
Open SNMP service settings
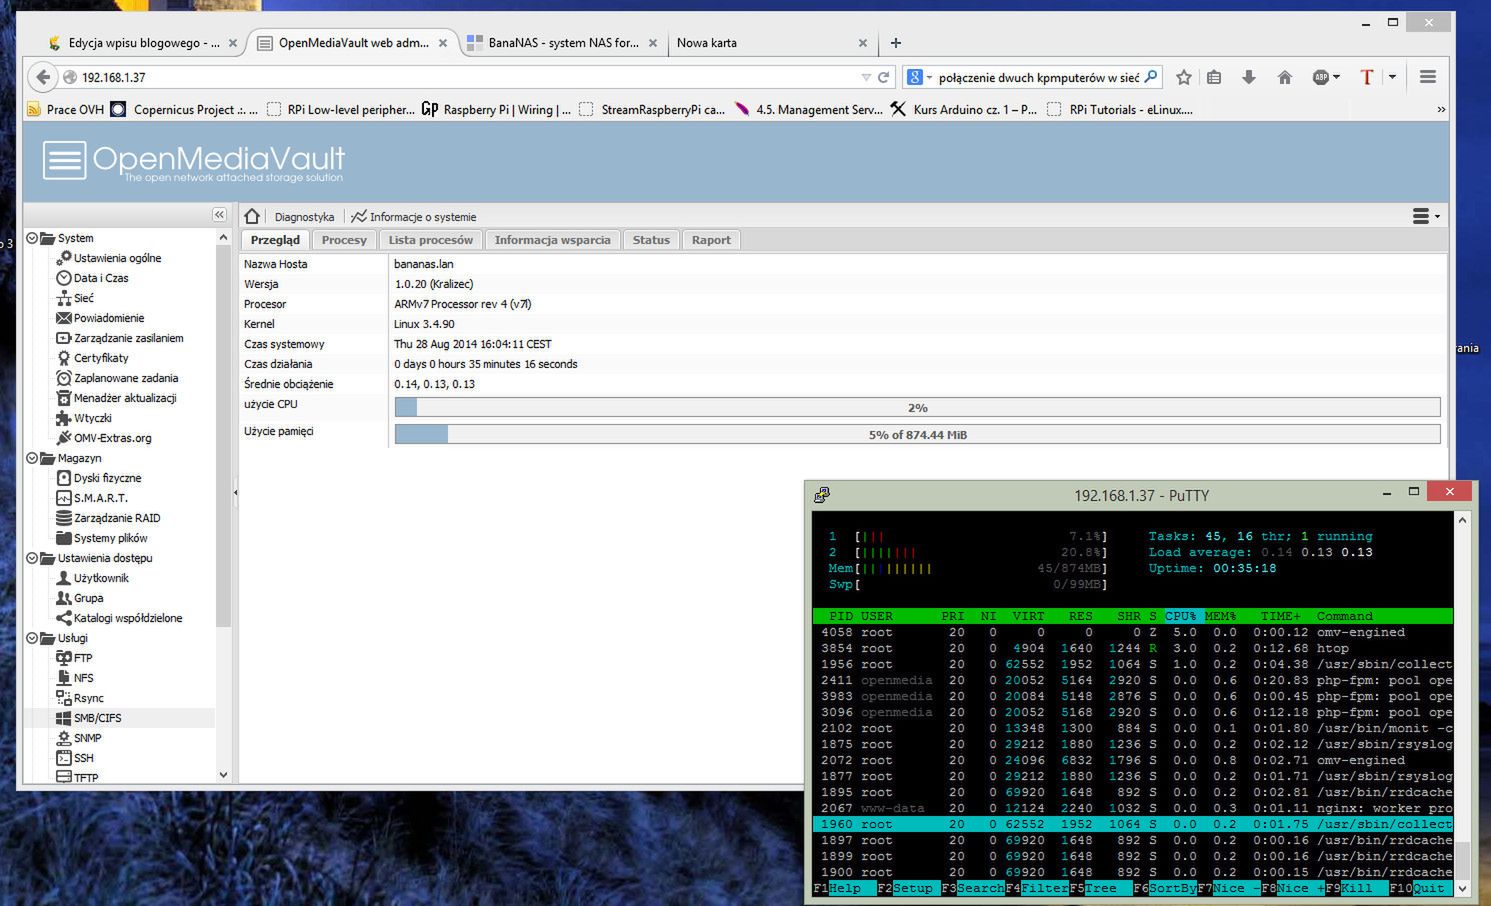pos(79,738)
